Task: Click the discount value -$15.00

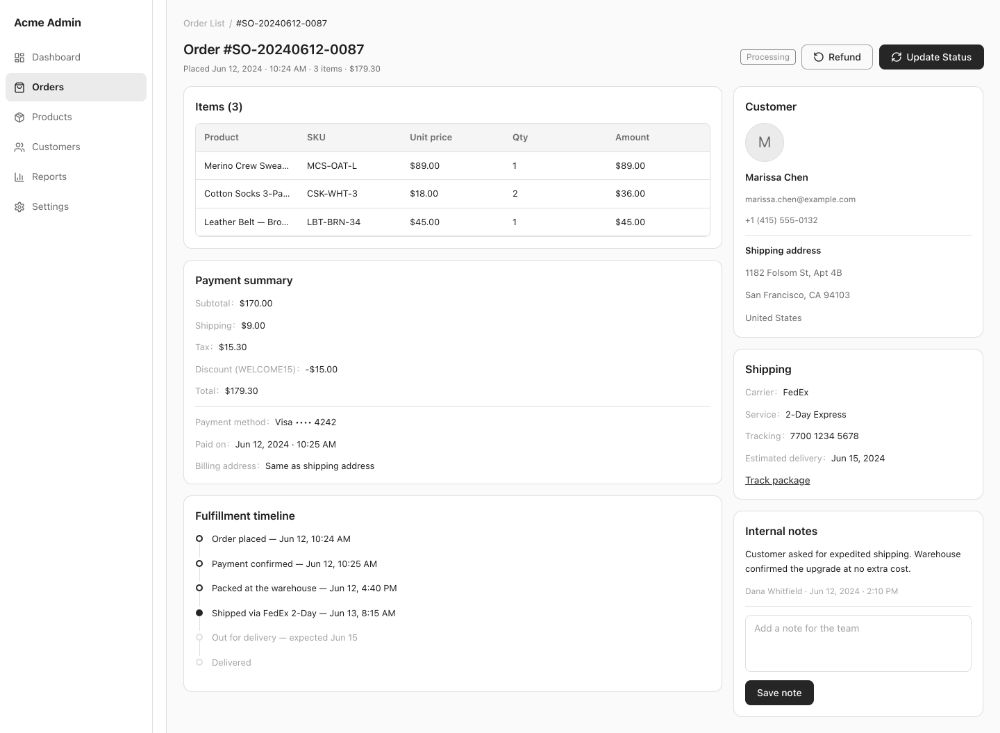Action: (x=321, y=369)
